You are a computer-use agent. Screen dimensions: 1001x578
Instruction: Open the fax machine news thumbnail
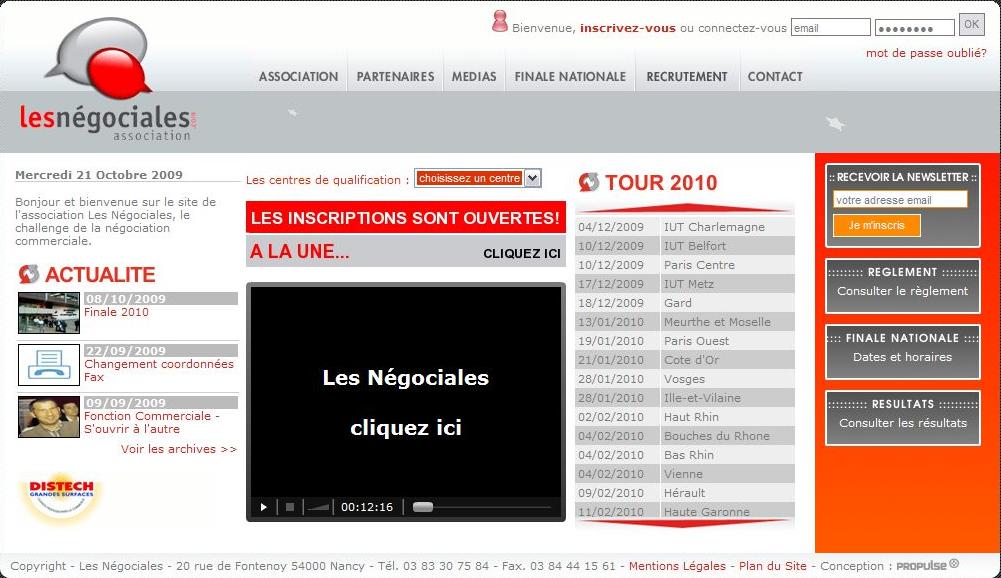(49, 365)
